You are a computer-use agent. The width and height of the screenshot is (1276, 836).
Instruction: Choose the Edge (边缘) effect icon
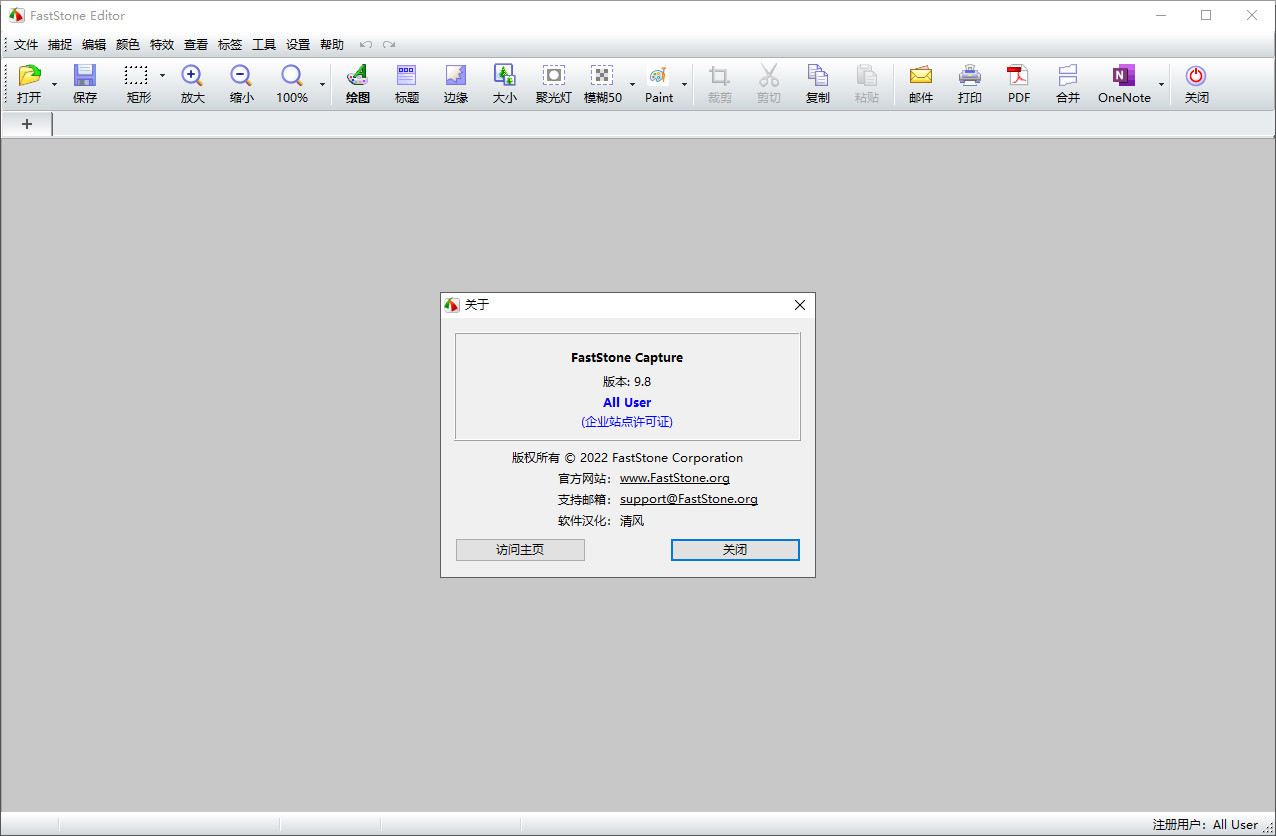click(x=456, y=77)
